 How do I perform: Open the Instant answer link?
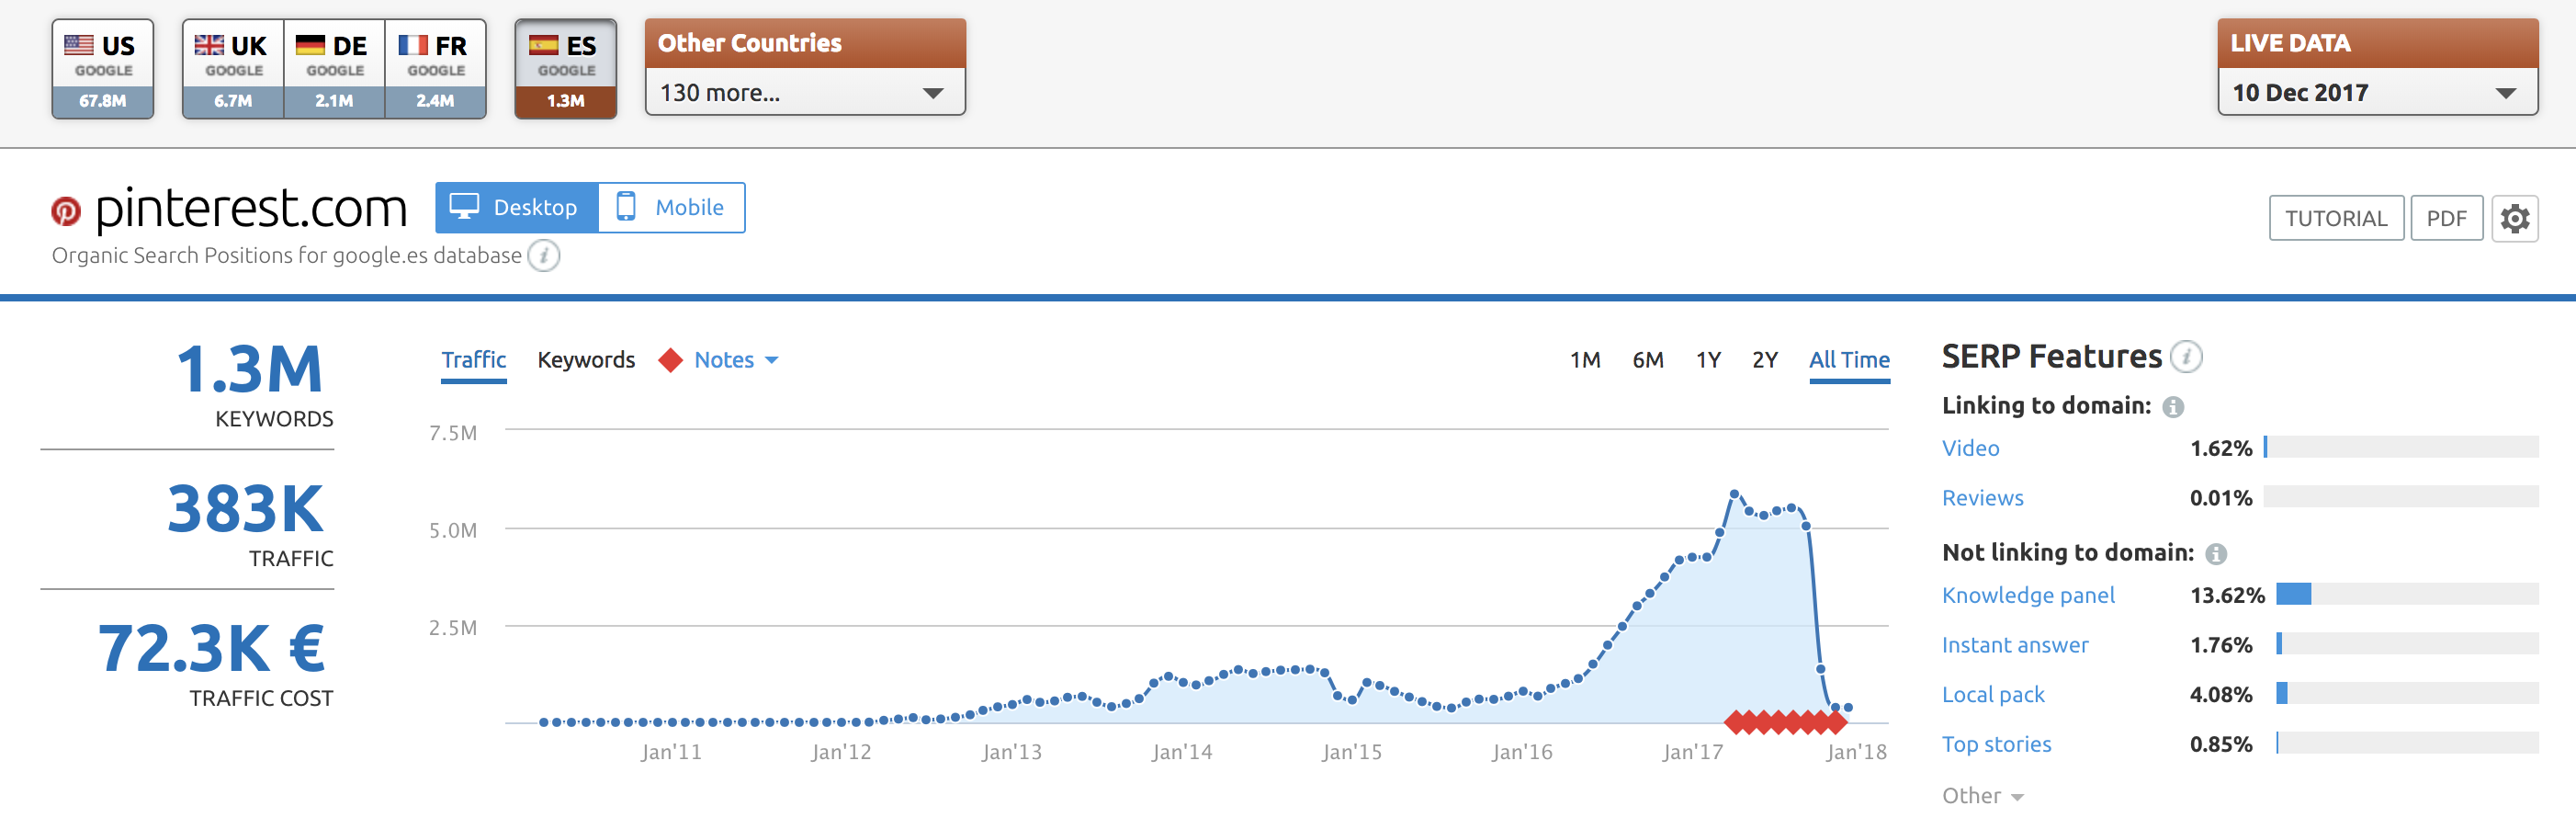tap(2015, 645)
